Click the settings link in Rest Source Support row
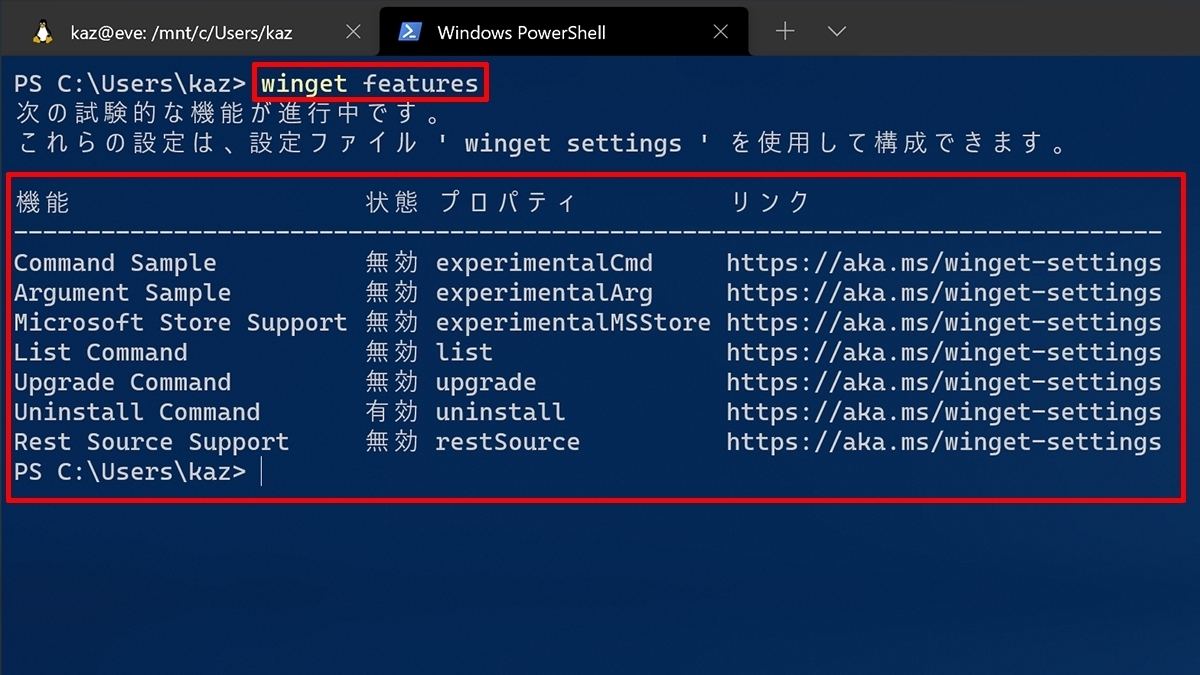Viewport: 1200px width, 675px height. [x=944, y=442]
